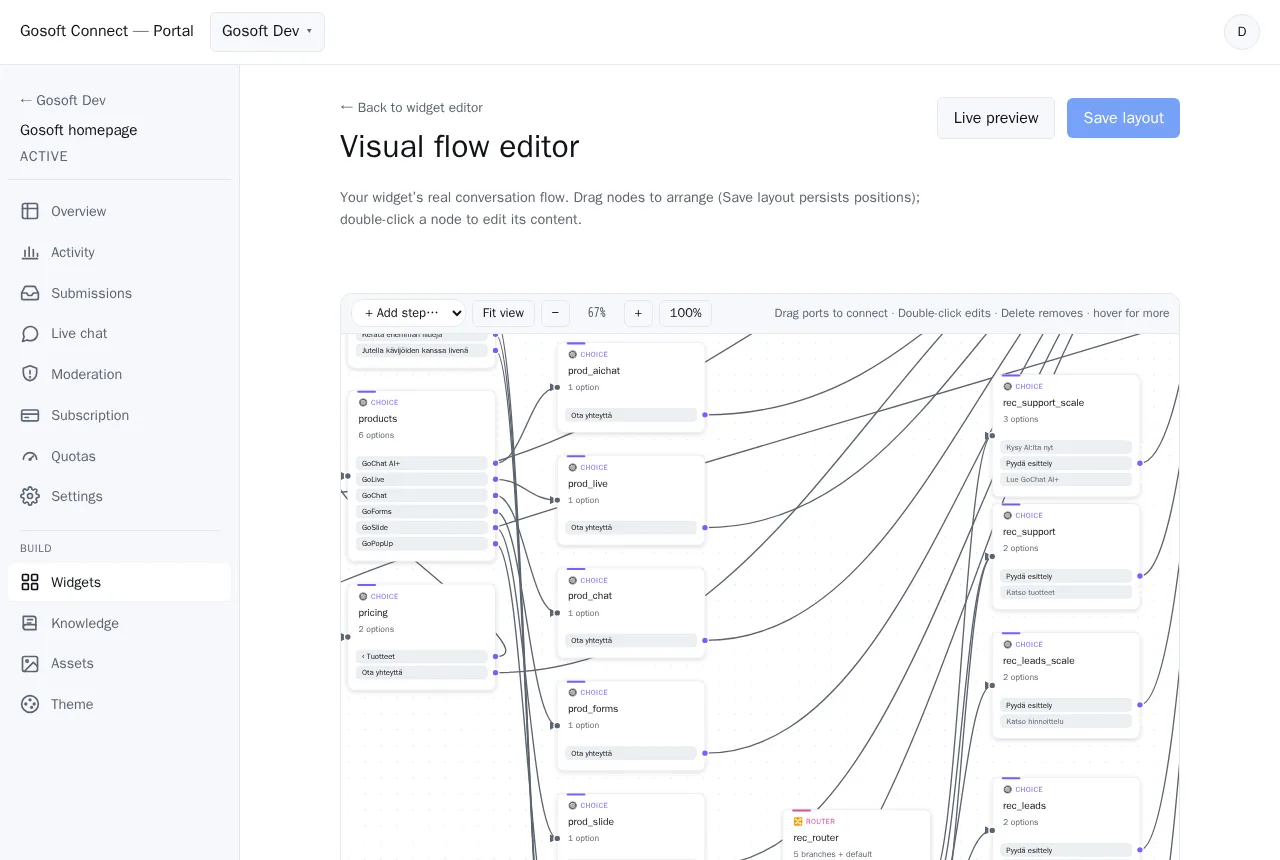This screenshot has width=1280, height=860.
Task: Click Fit view in canvas toolbar
Action: point(503,313)
